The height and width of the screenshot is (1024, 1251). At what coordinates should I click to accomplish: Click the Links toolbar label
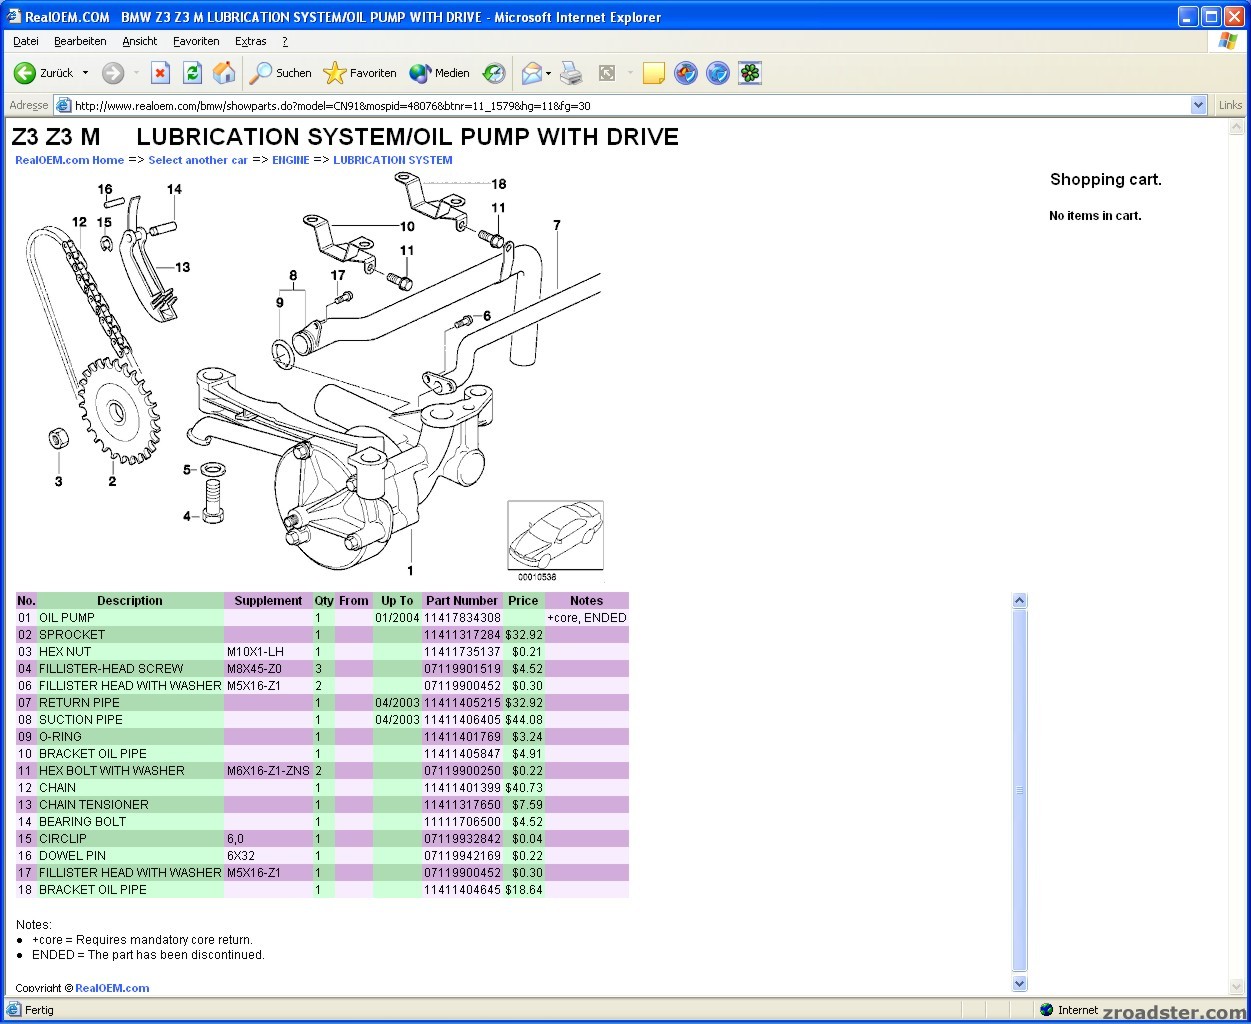(x=1230, y=105)
